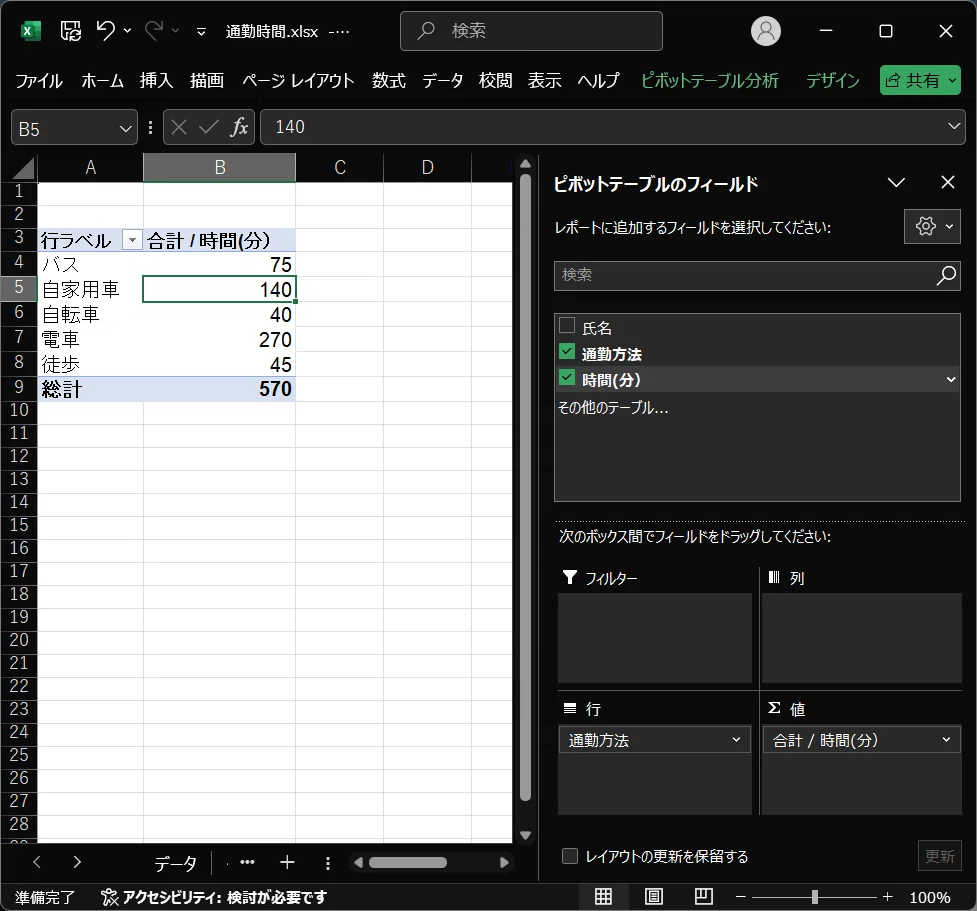Open the 挿入 ribbon tab
Screen dimensions: 977x911
tap(156, 80)
